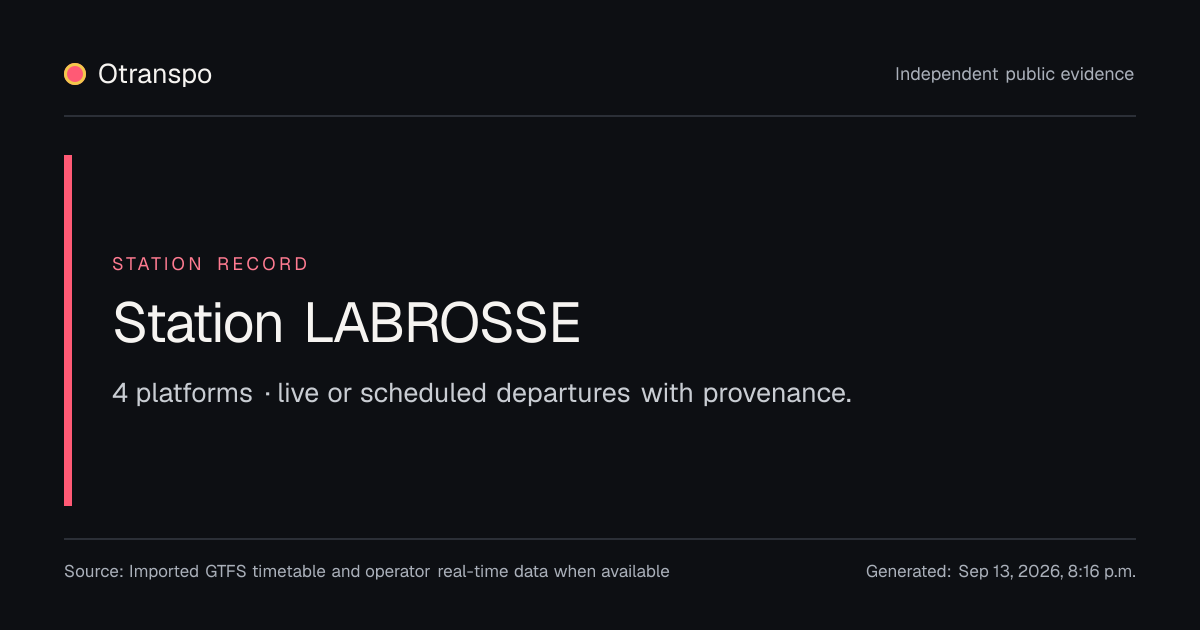The height and width of the screenshot is (630, 1200).
Task: Click the footer divider line
Action: [600, 539]
